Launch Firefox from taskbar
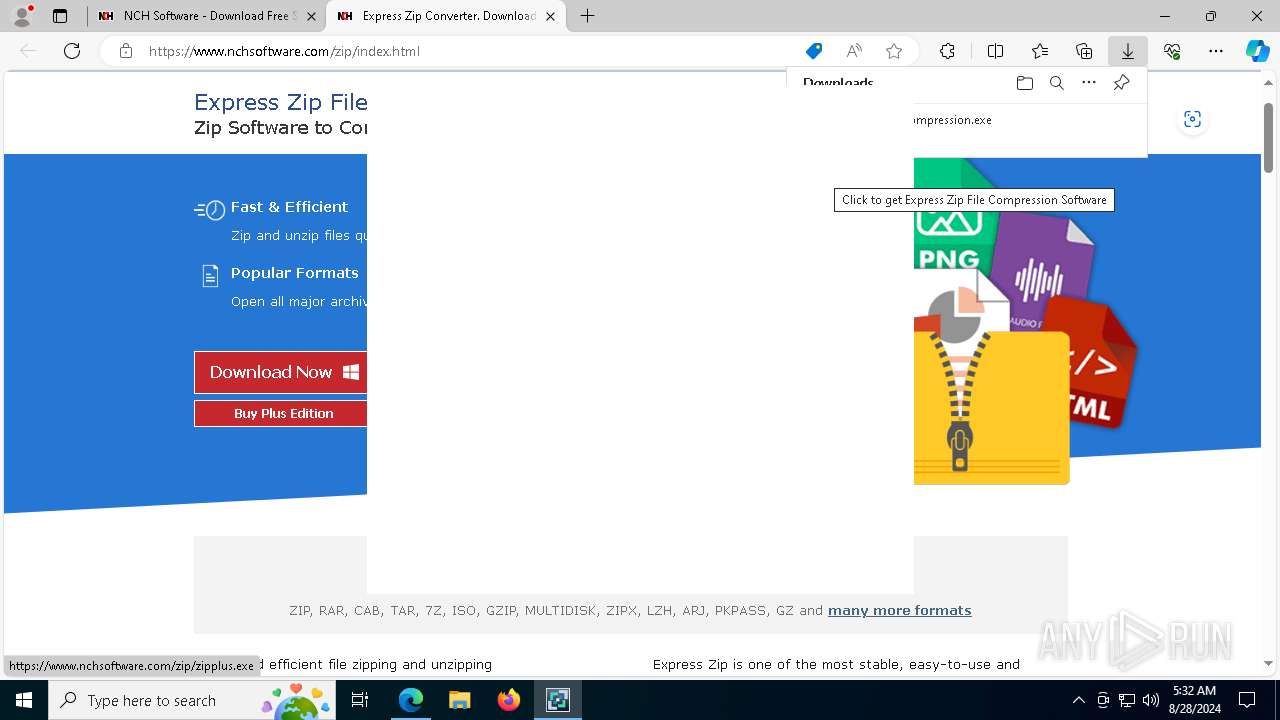 508,700
